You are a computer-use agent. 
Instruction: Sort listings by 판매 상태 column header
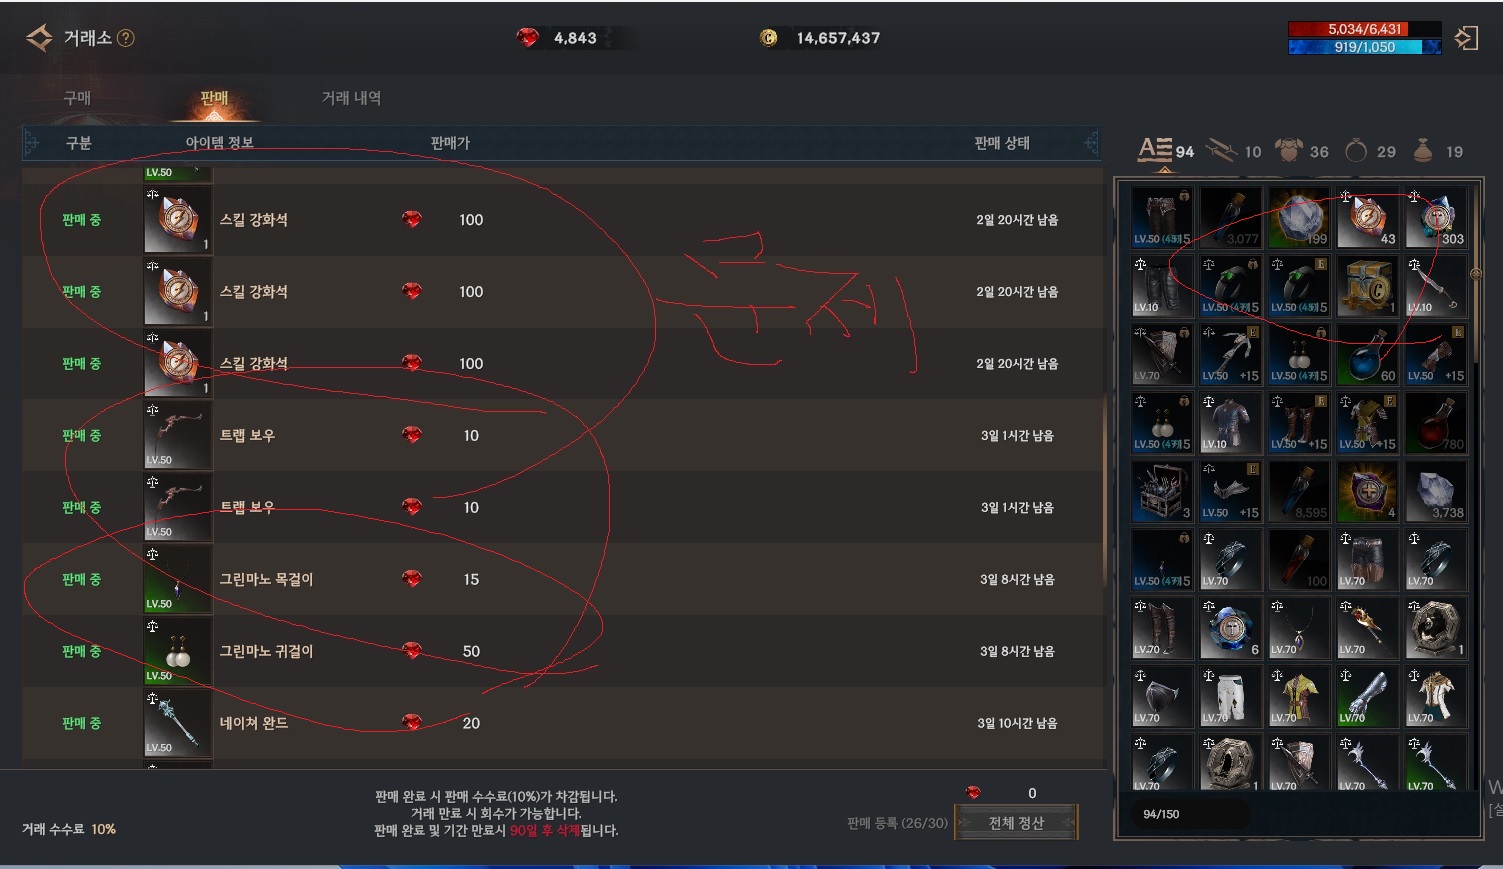1002,143
